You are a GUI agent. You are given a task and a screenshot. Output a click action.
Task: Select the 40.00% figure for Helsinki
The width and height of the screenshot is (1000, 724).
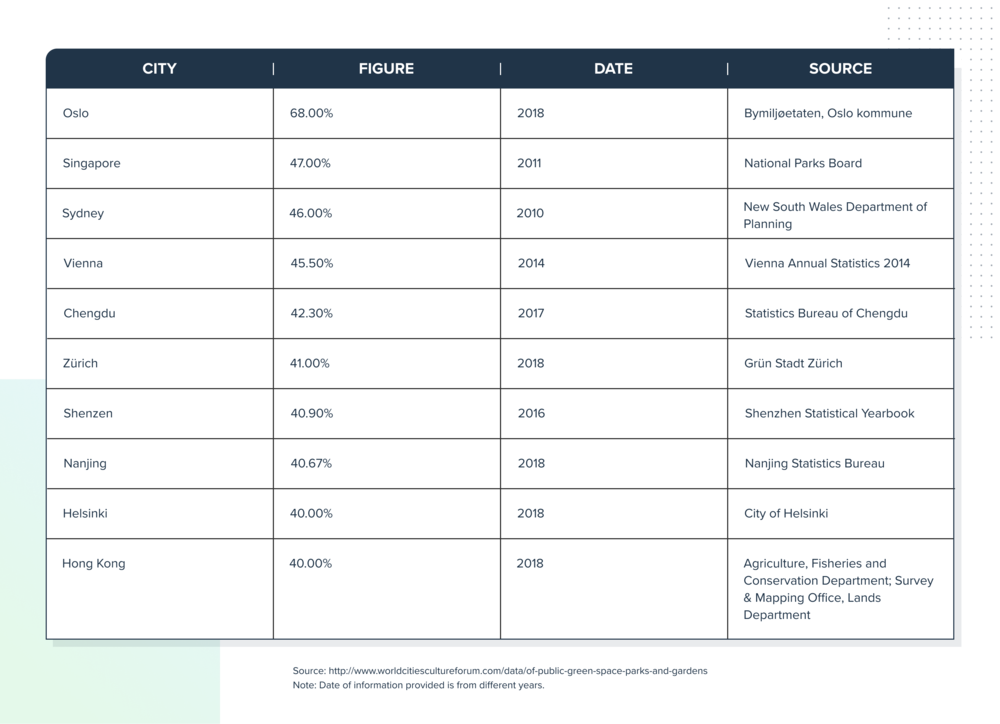[x=311, y=513]
